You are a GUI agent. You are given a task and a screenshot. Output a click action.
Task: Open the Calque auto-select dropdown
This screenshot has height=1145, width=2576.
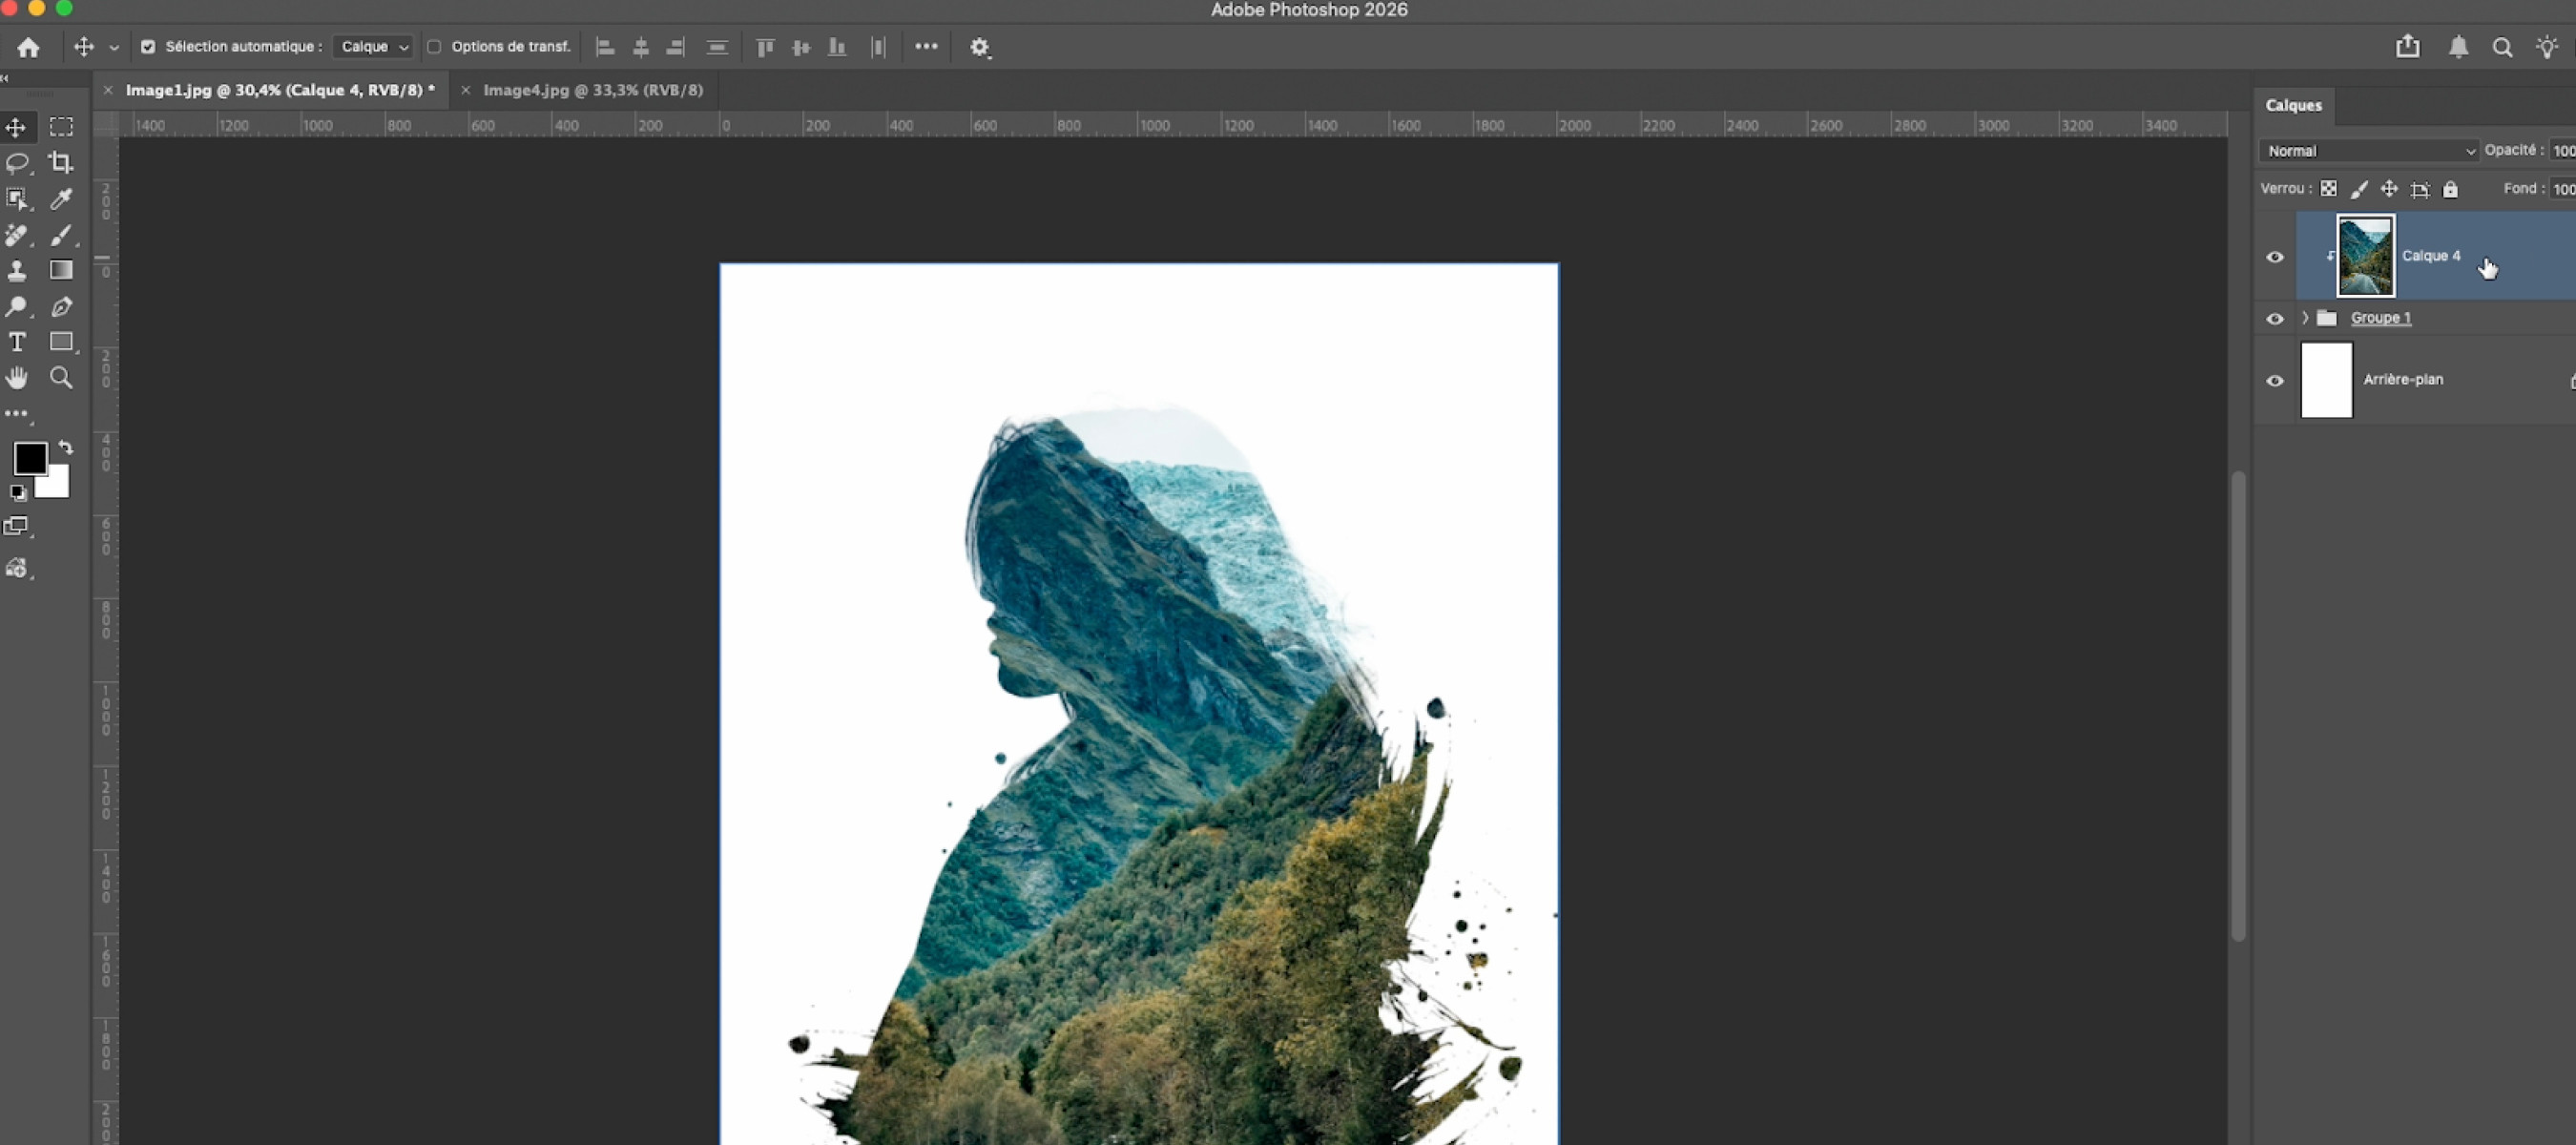click(x=374, y=47)
